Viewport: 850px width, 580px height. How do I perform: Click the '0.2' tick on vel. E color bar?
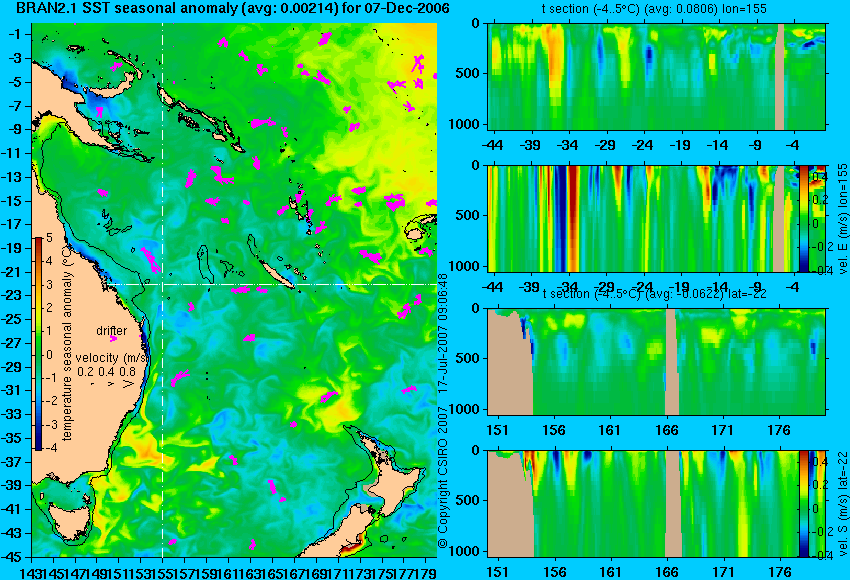(819, 200)
